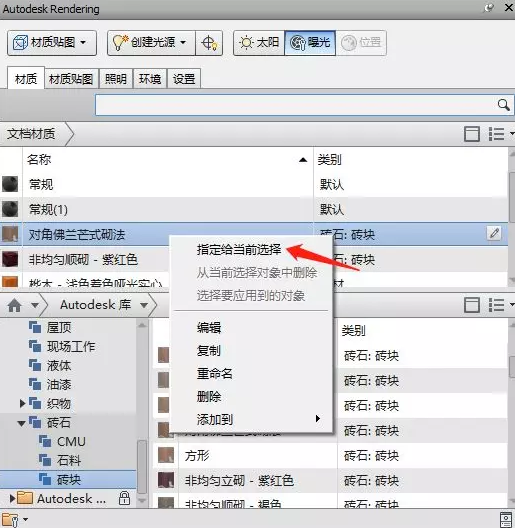515x528 pixels.
Task: Select the 非均匀顺砌 - 紫红色 material
Action: [x=83, y=260]
